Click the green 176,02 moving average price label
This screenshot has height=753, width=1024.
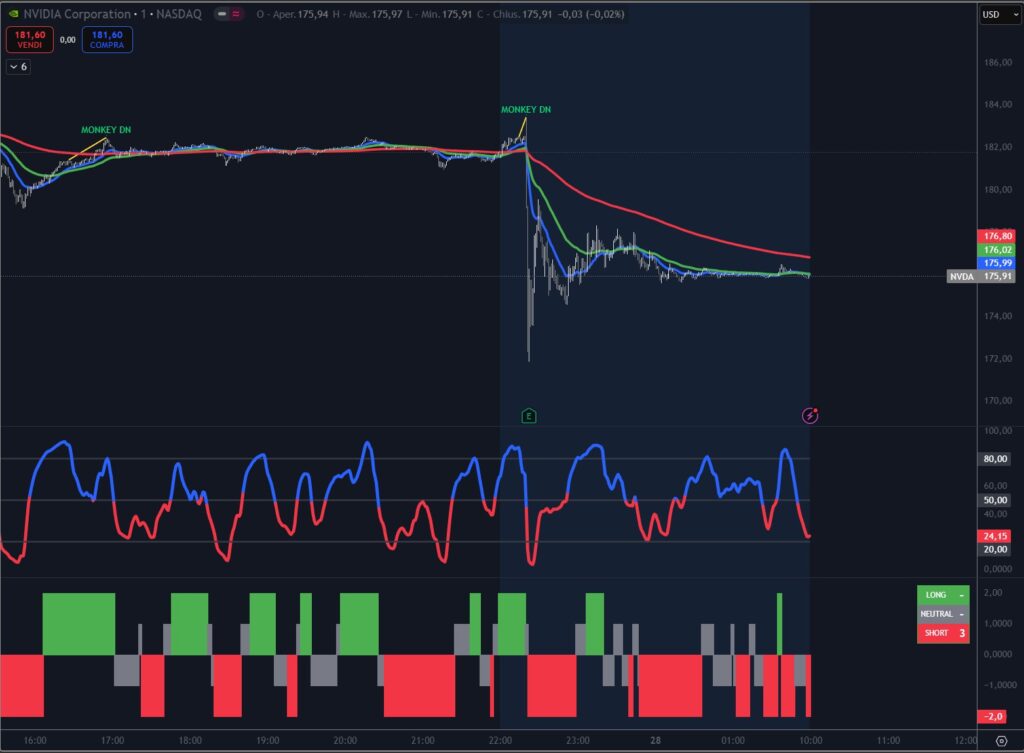998,249
